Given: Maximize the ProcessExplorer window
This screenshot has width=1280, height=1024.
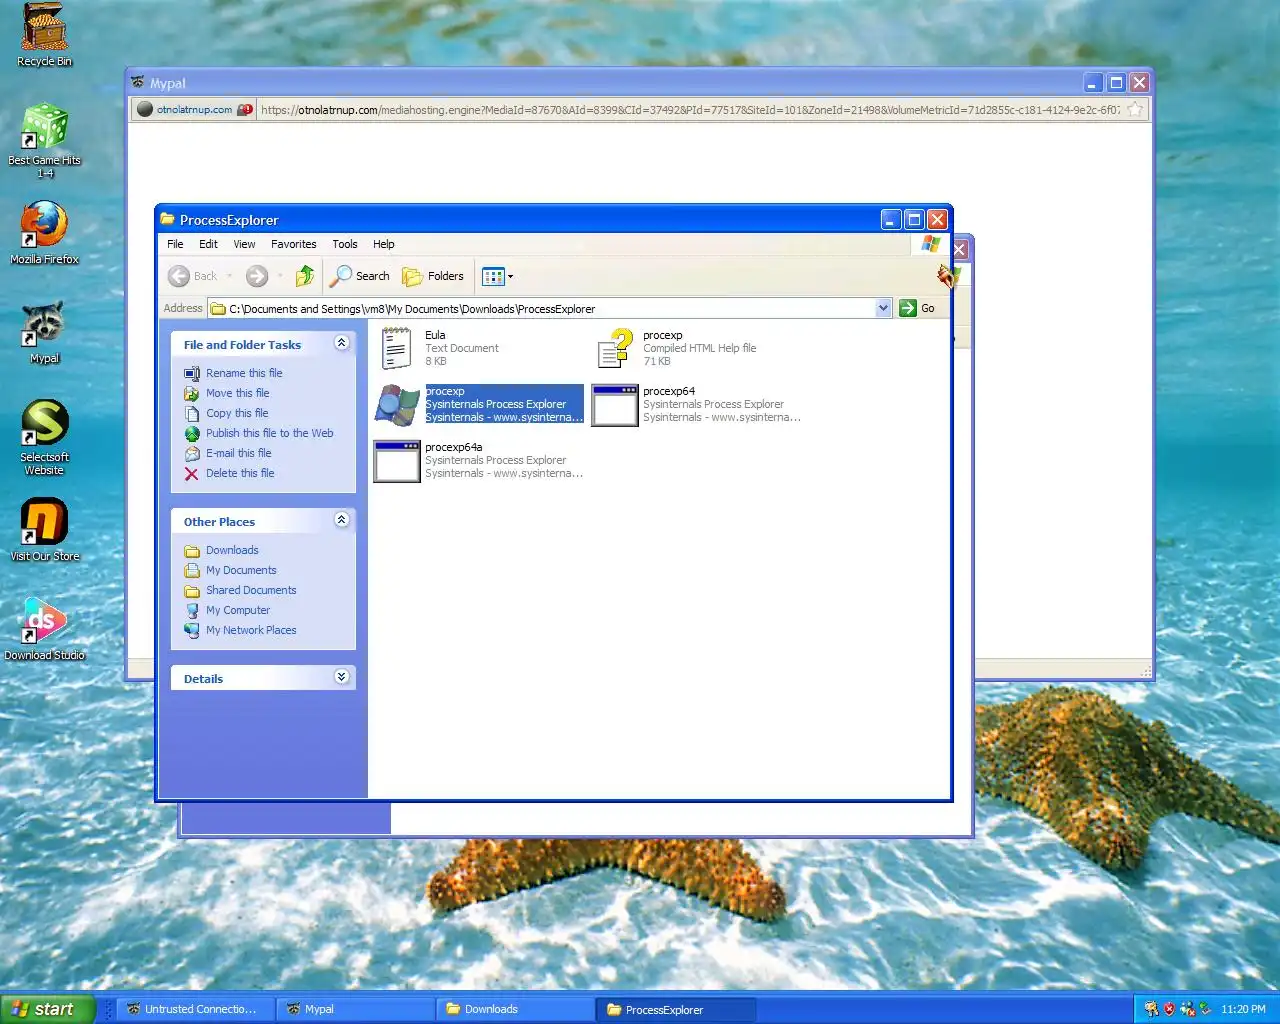Looking at the screenshot, I should (914, 219).
